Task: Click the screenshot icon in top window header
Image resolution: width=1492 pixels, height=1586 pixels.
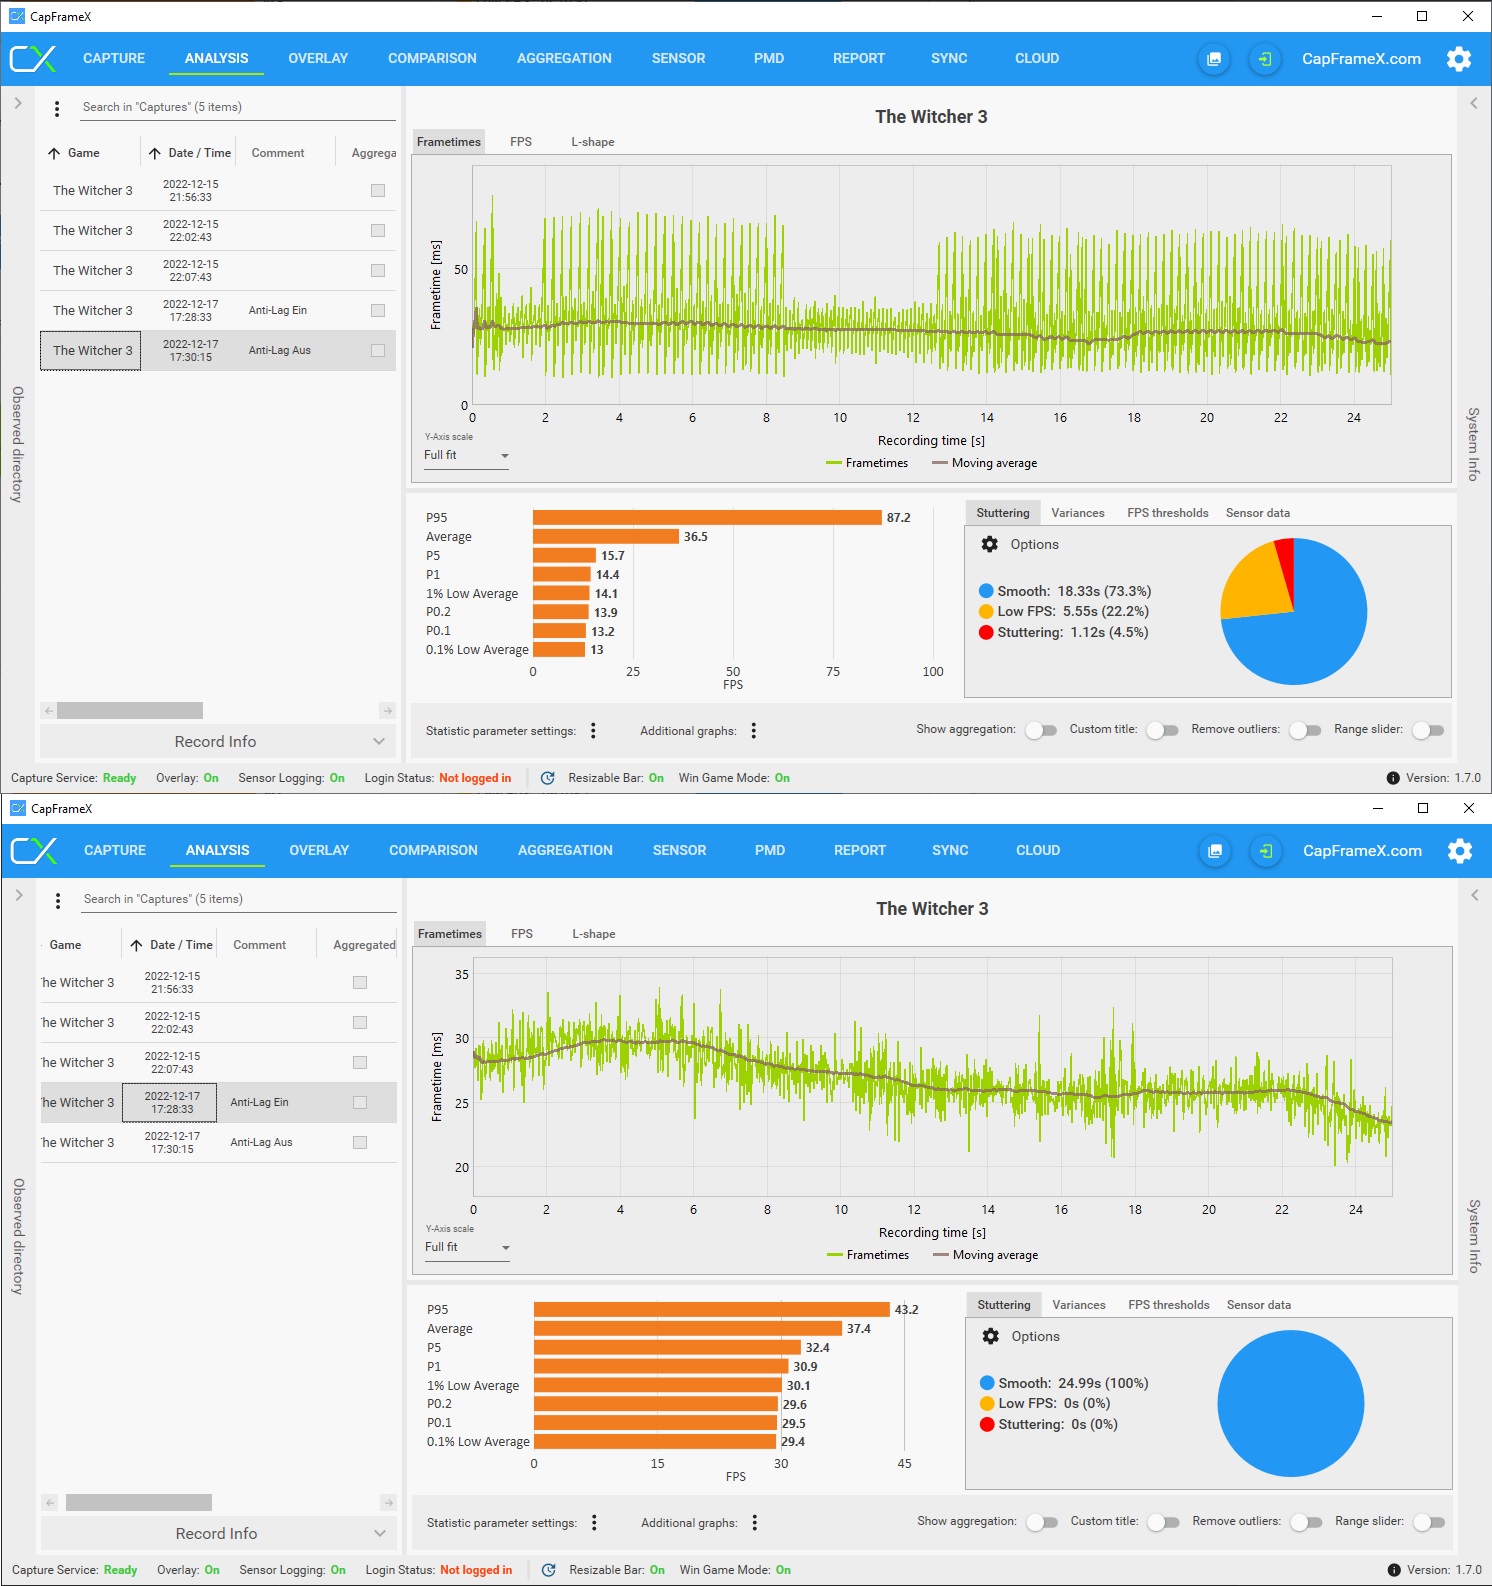Action: click(1214, 59)
